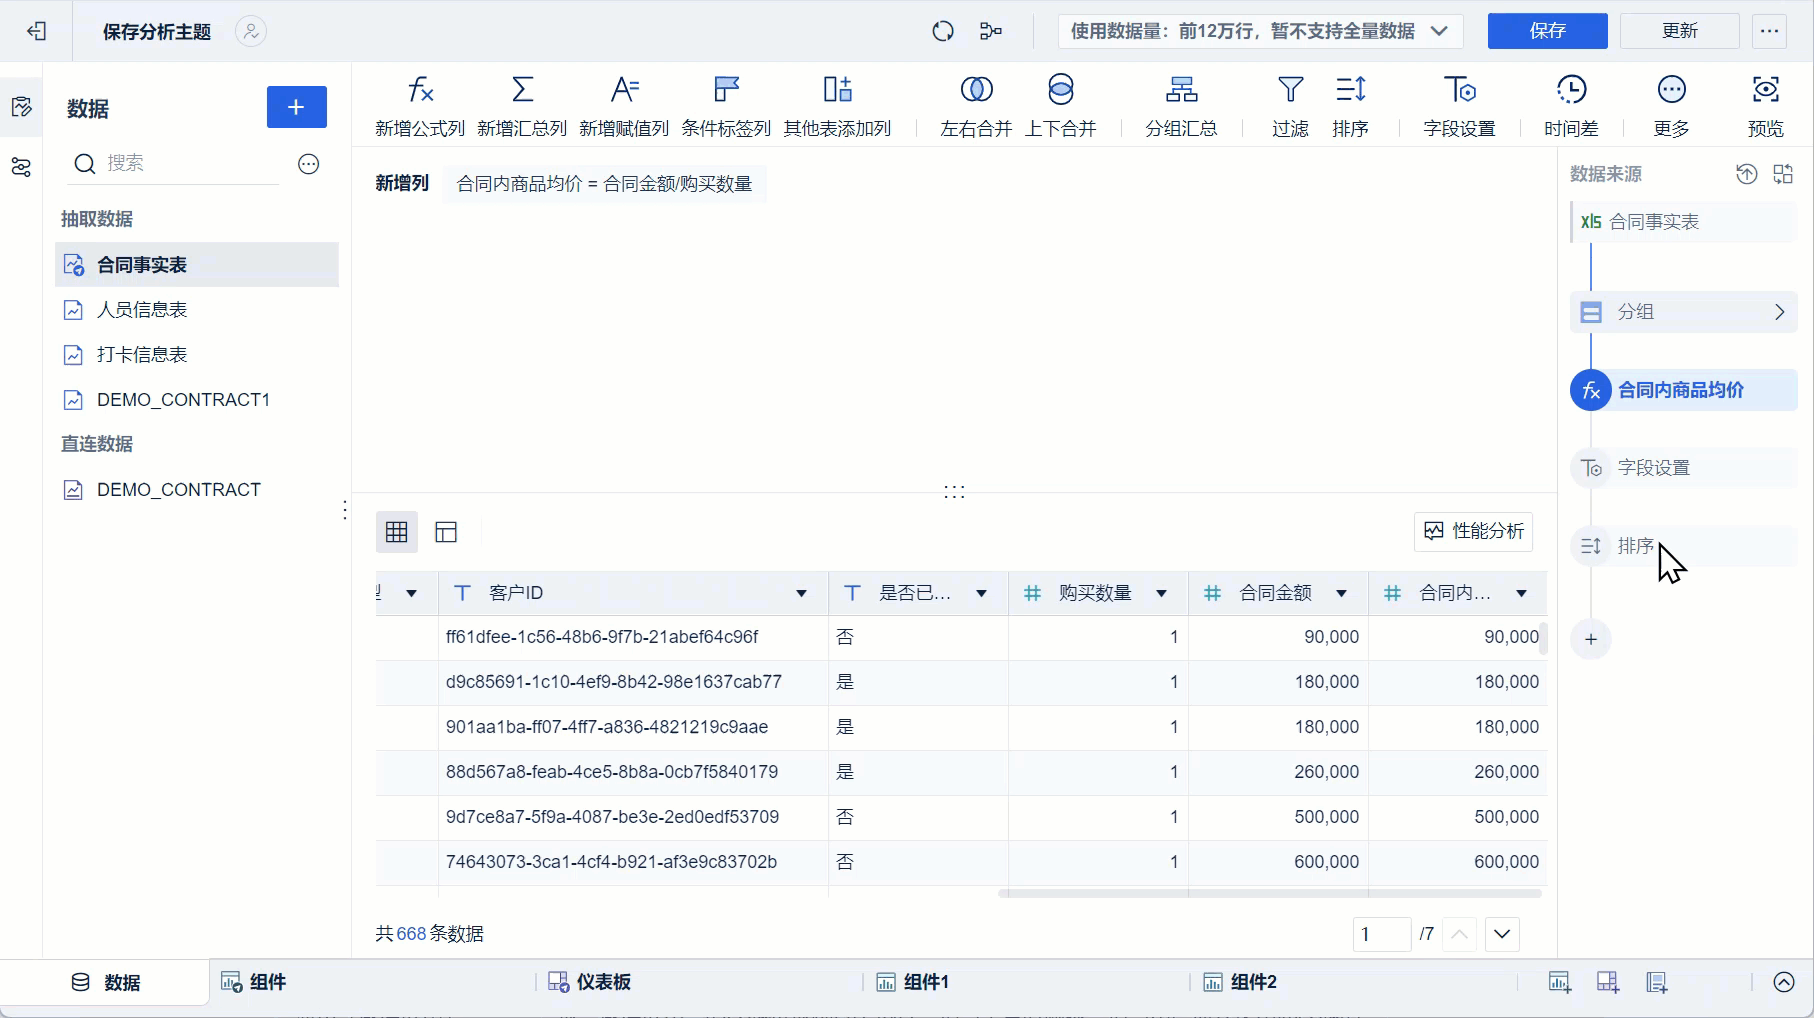Open 性能分析 performance analysis
Viewport: 1814px width, 1018px height.
pos(1474,531)
